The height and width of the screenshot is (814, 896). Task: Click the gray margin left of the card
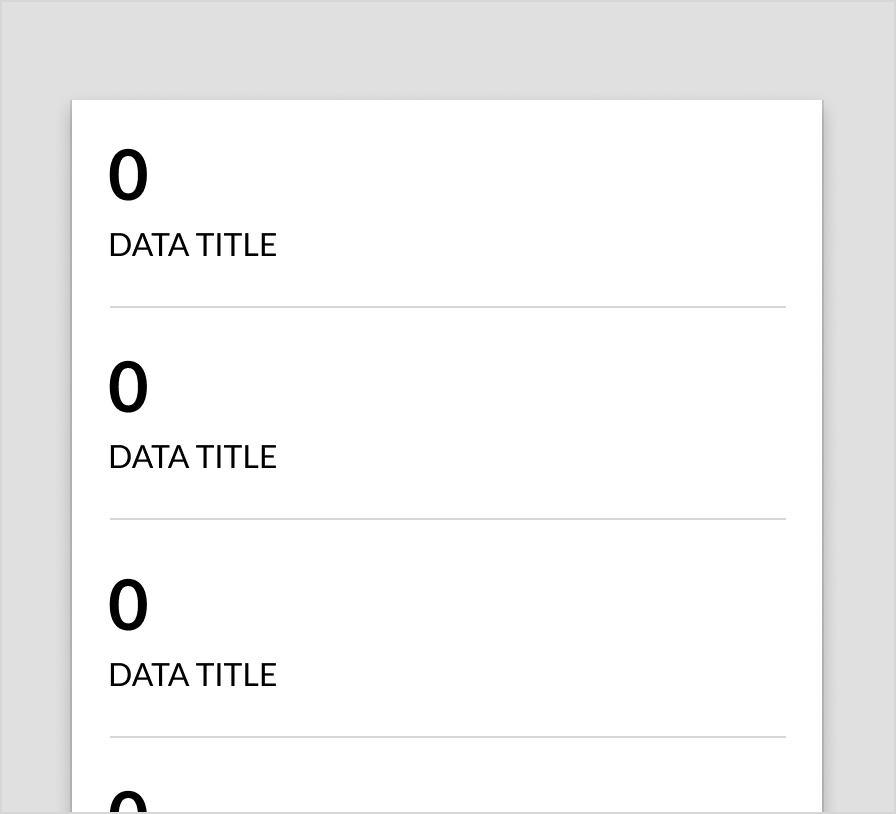[x=35, y=450]
